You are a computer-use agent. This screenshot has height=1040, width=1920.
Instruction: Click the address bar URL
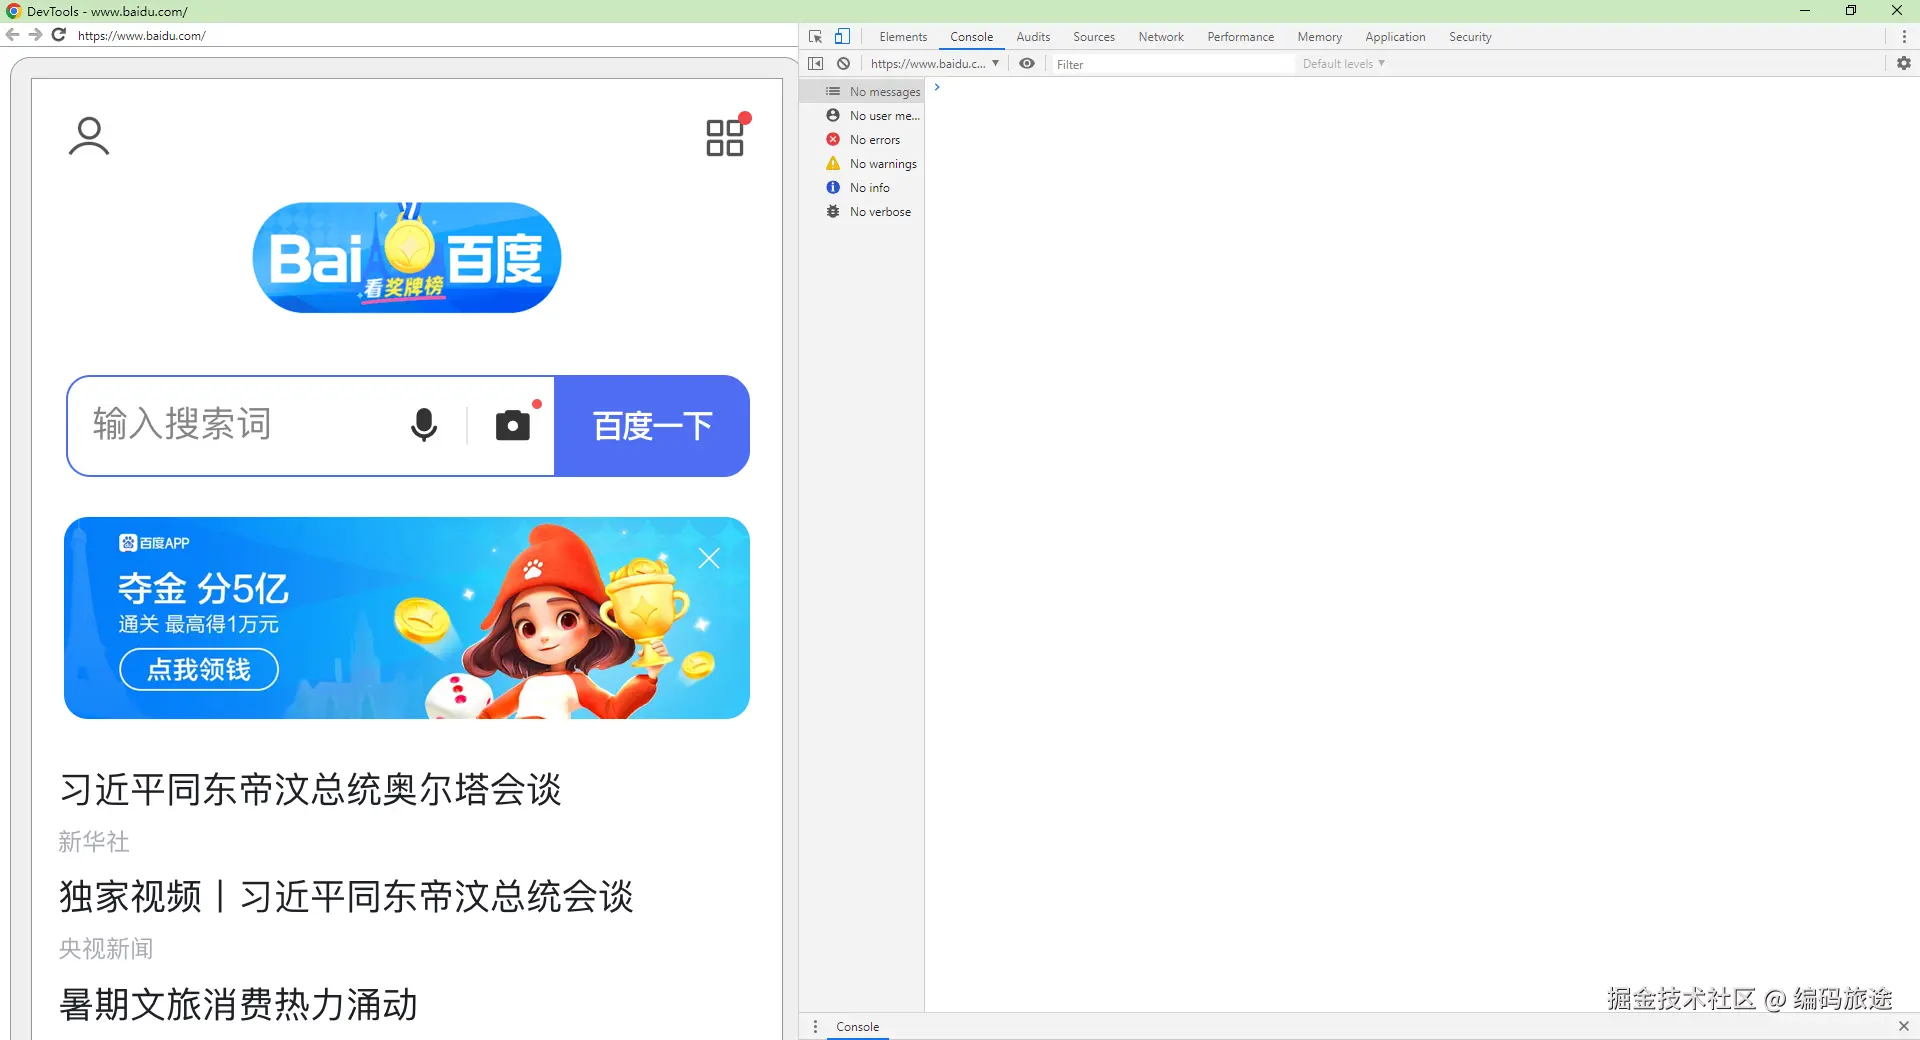[x=142, y=35]
